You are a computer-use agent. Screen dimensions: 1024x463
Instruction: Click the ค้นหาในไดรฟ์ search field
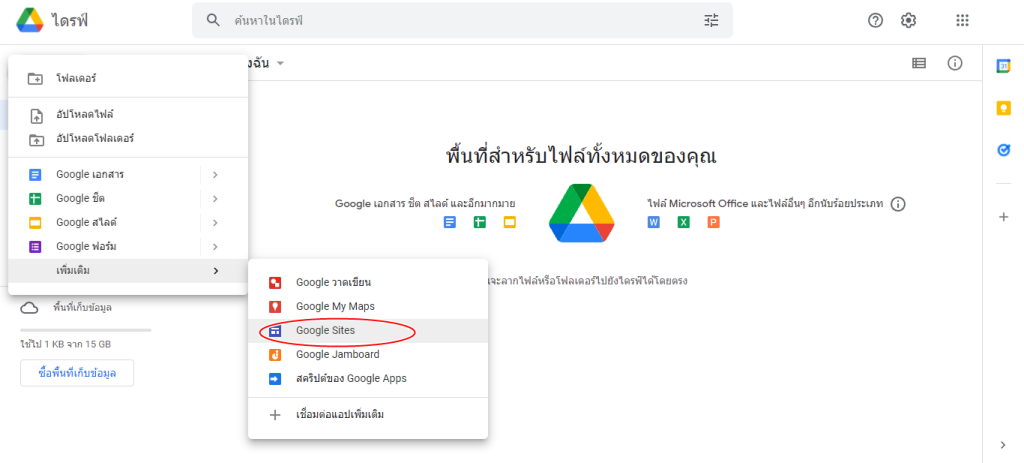[450, 20]
